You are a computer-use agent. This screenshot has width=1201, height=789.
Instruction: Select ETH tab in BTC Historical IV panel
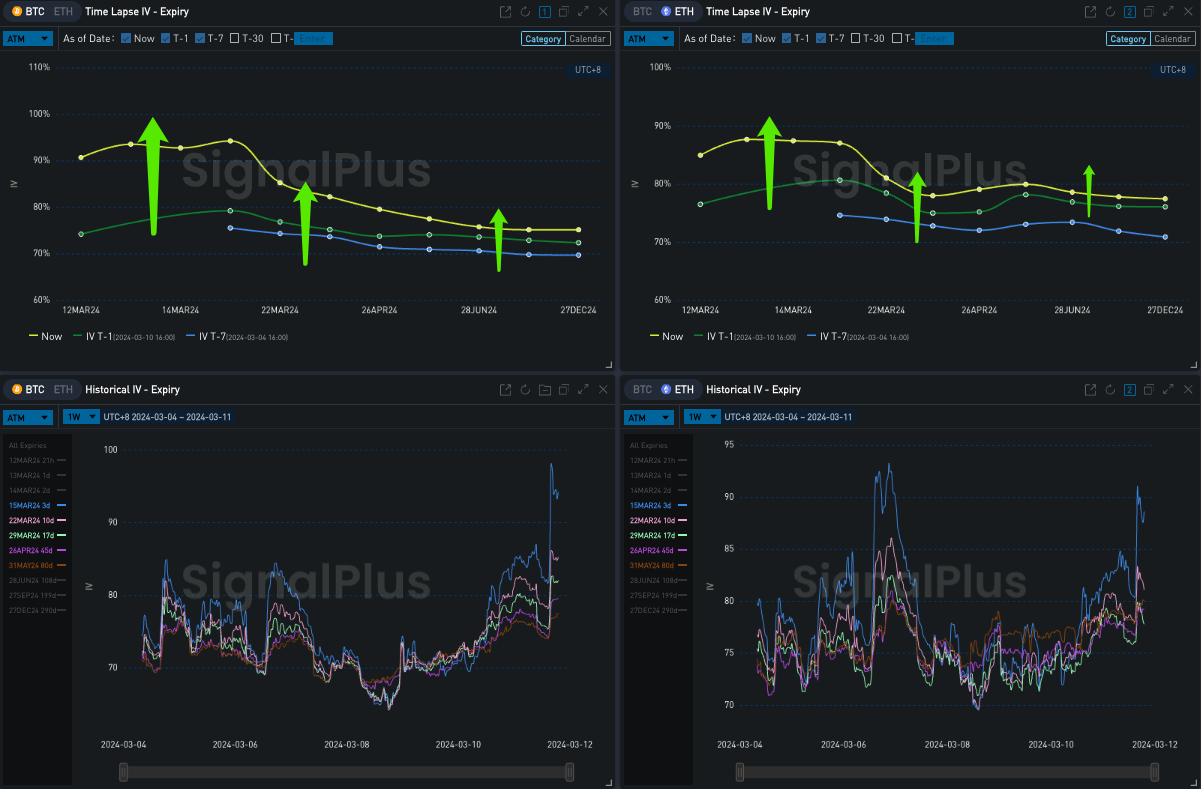click(x=63, y=390)
